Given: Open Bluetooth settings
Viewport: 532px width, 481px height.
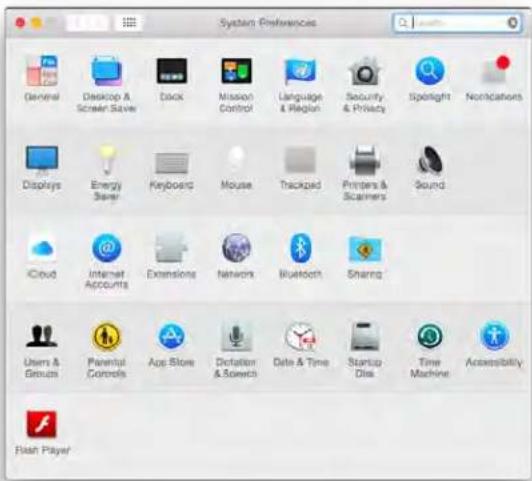Looking at the screenshot, I should [301, 248].
